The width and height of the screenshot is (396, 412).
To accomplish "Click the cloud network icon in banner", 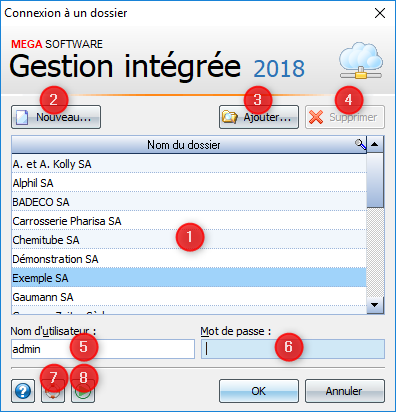I will point(361,60).
